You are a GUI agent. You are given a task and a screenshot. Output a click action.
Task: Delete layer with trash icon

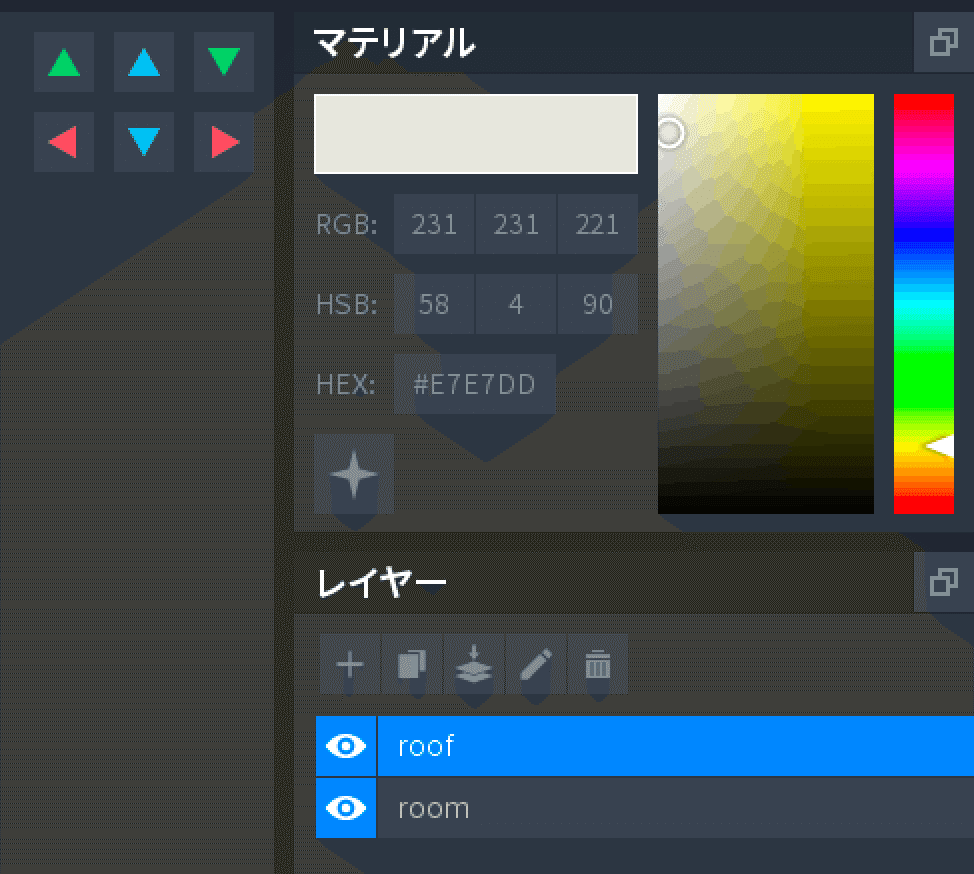pos(598,664)
